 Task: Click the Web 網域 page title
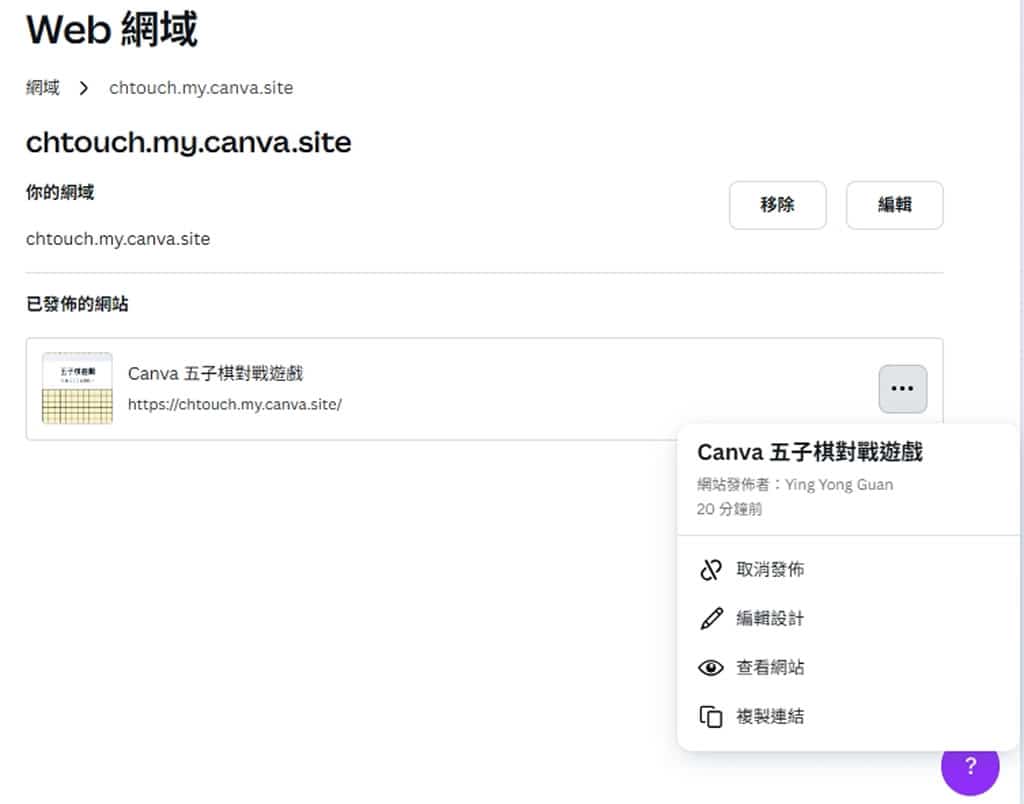pyautogui.click(x=112, y=29)
